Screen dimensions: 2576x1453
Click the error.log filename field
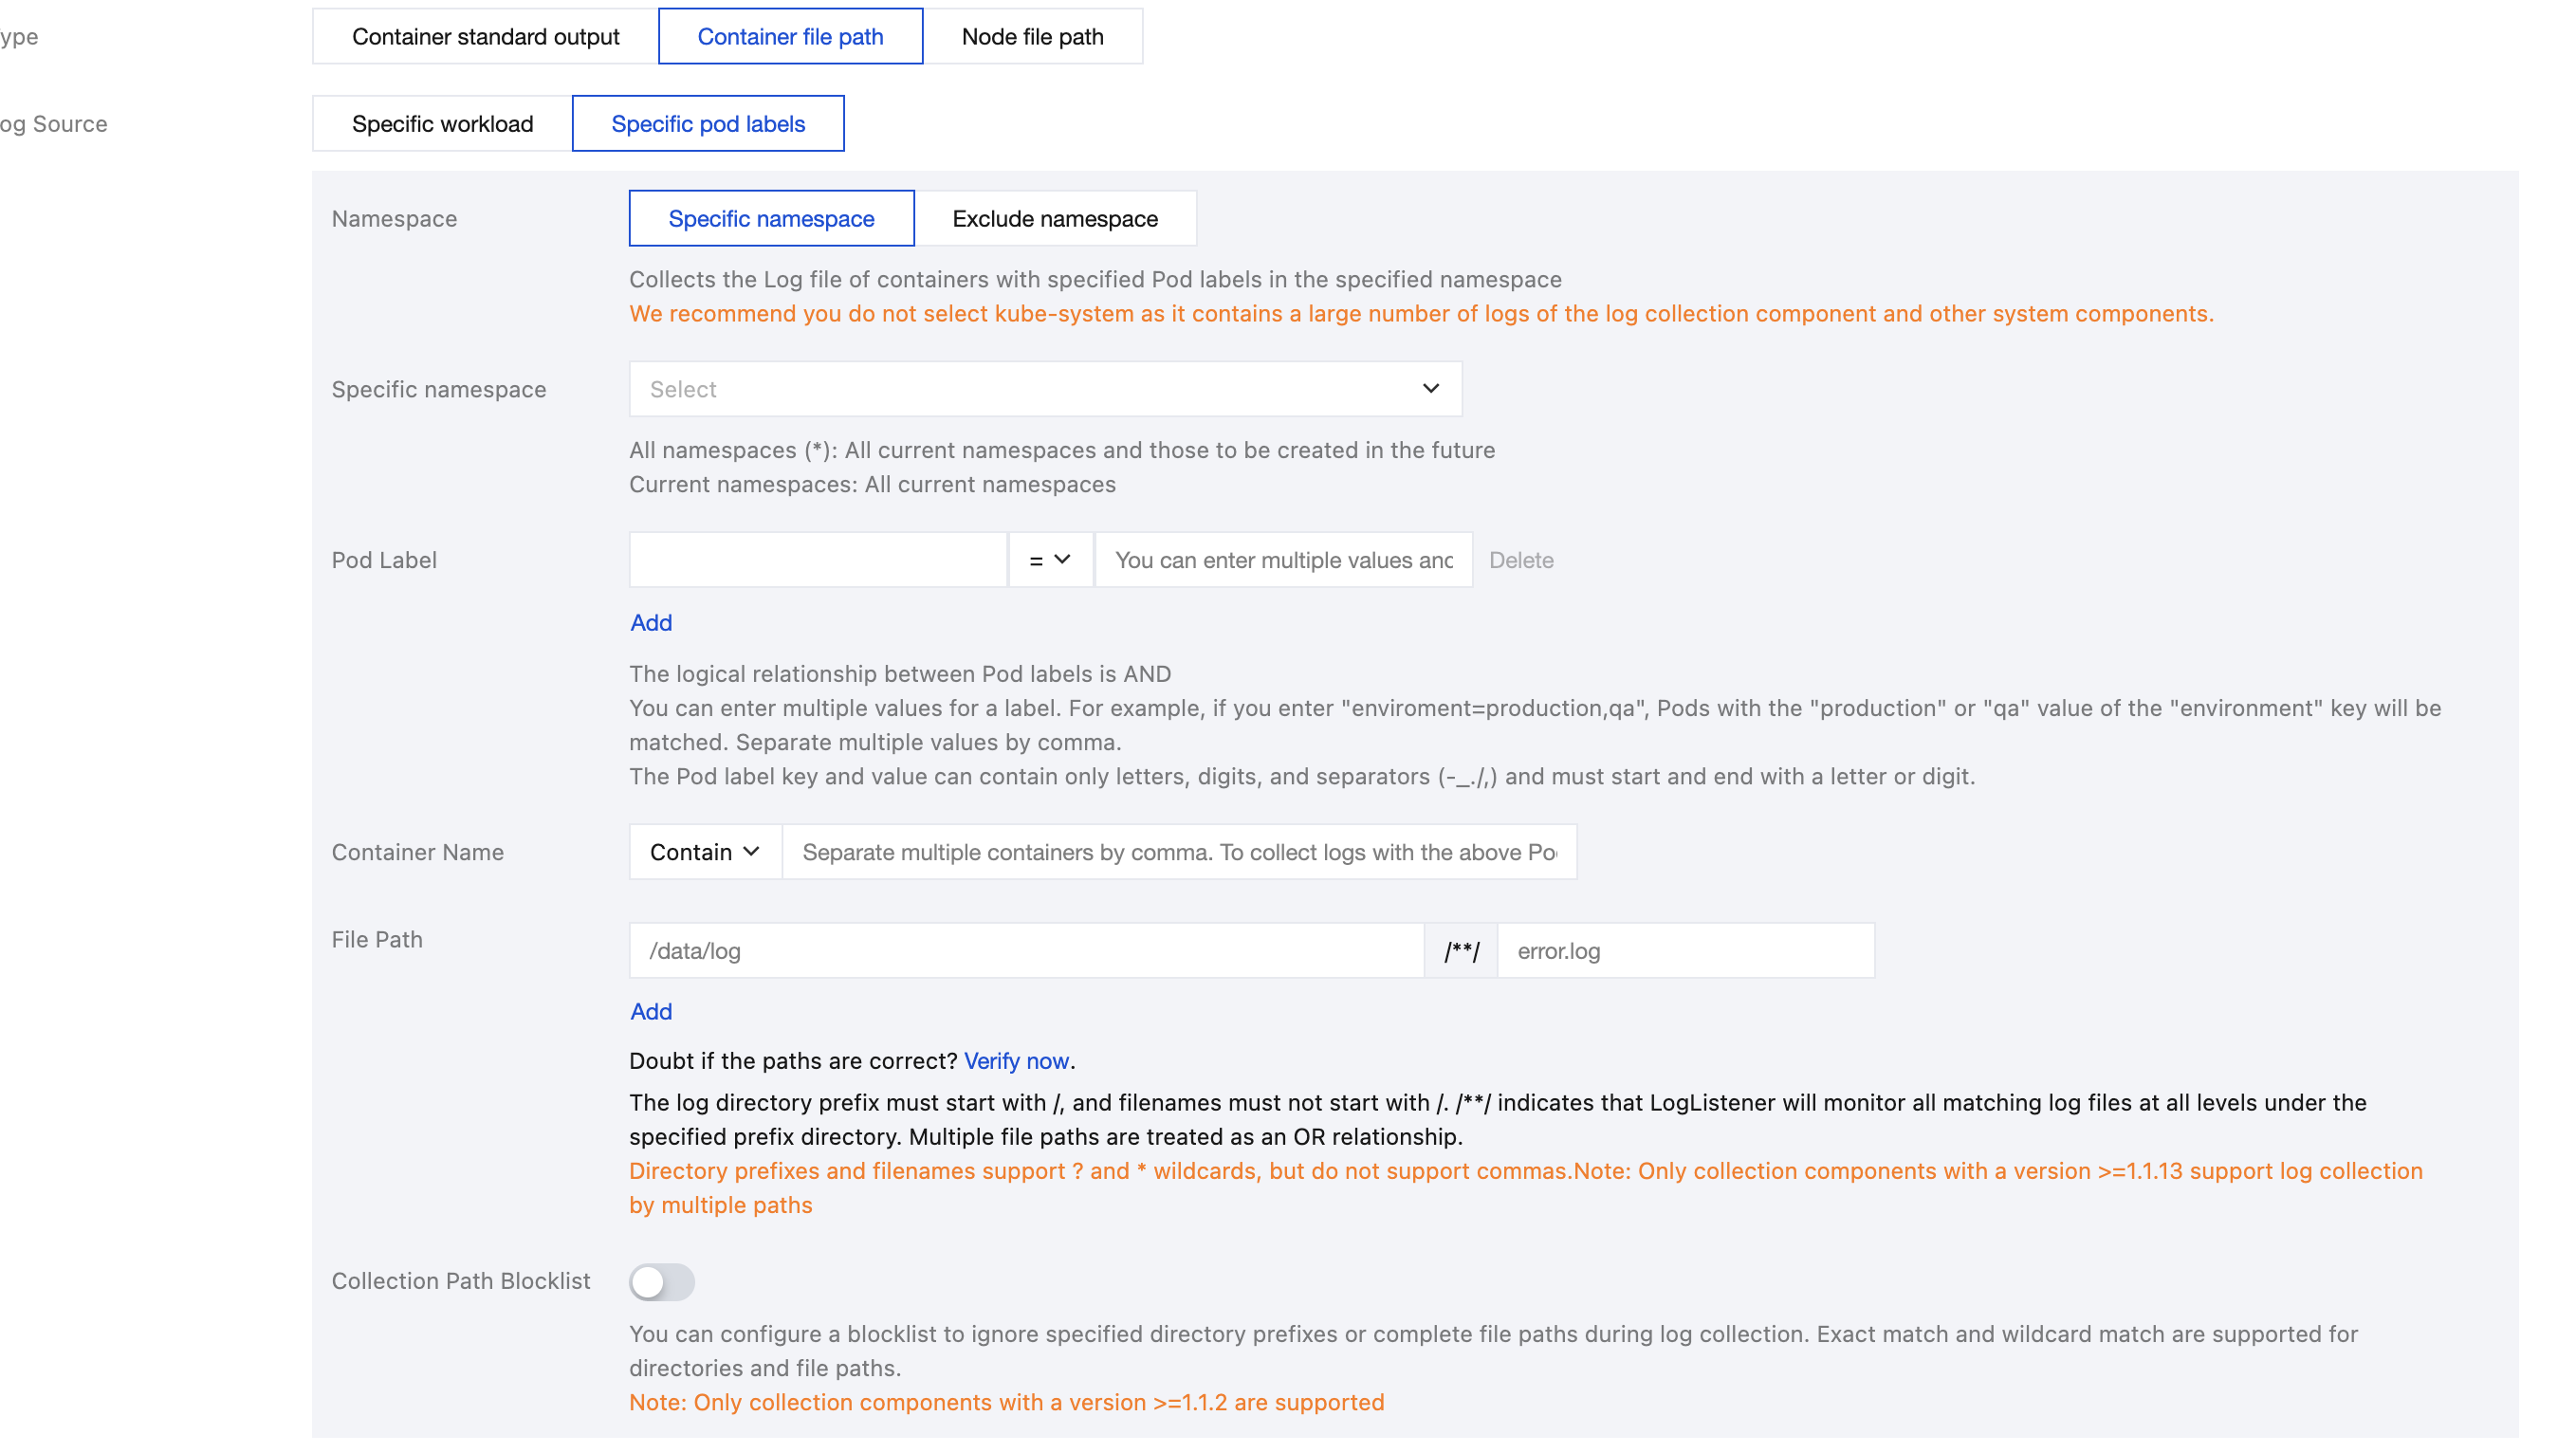tap(1684, 951)
